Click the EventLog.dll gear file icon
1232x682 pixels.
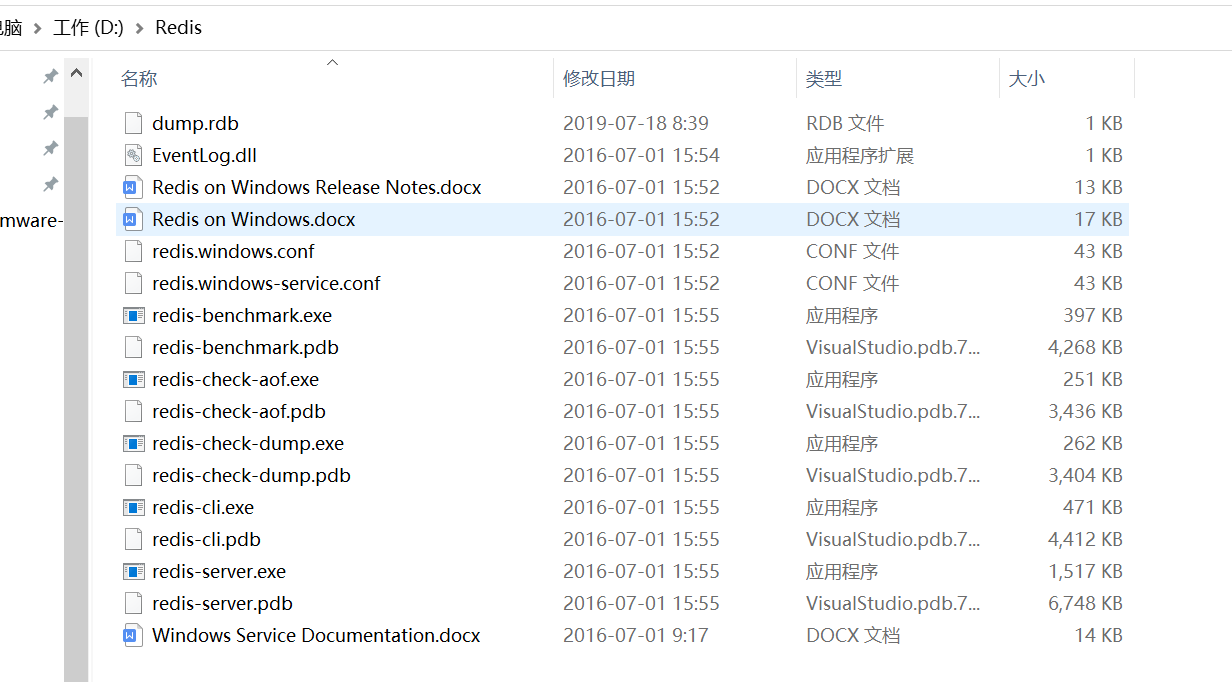point(133,155)
